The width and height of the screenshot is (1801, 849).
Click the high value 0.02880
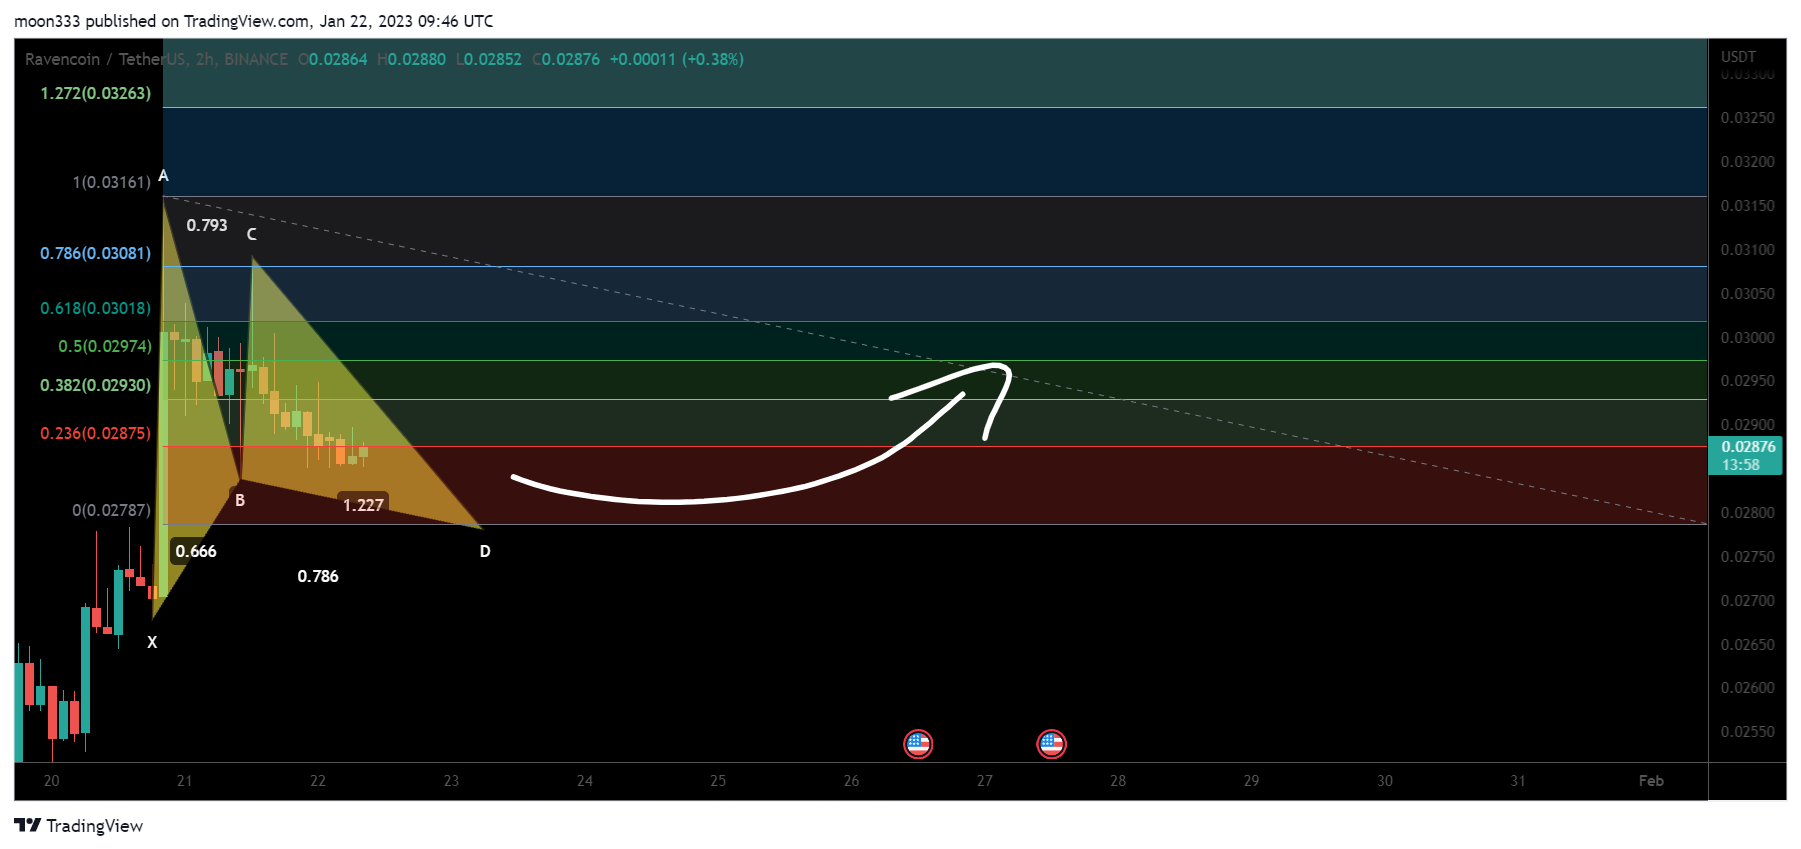(x=417, y=59)
